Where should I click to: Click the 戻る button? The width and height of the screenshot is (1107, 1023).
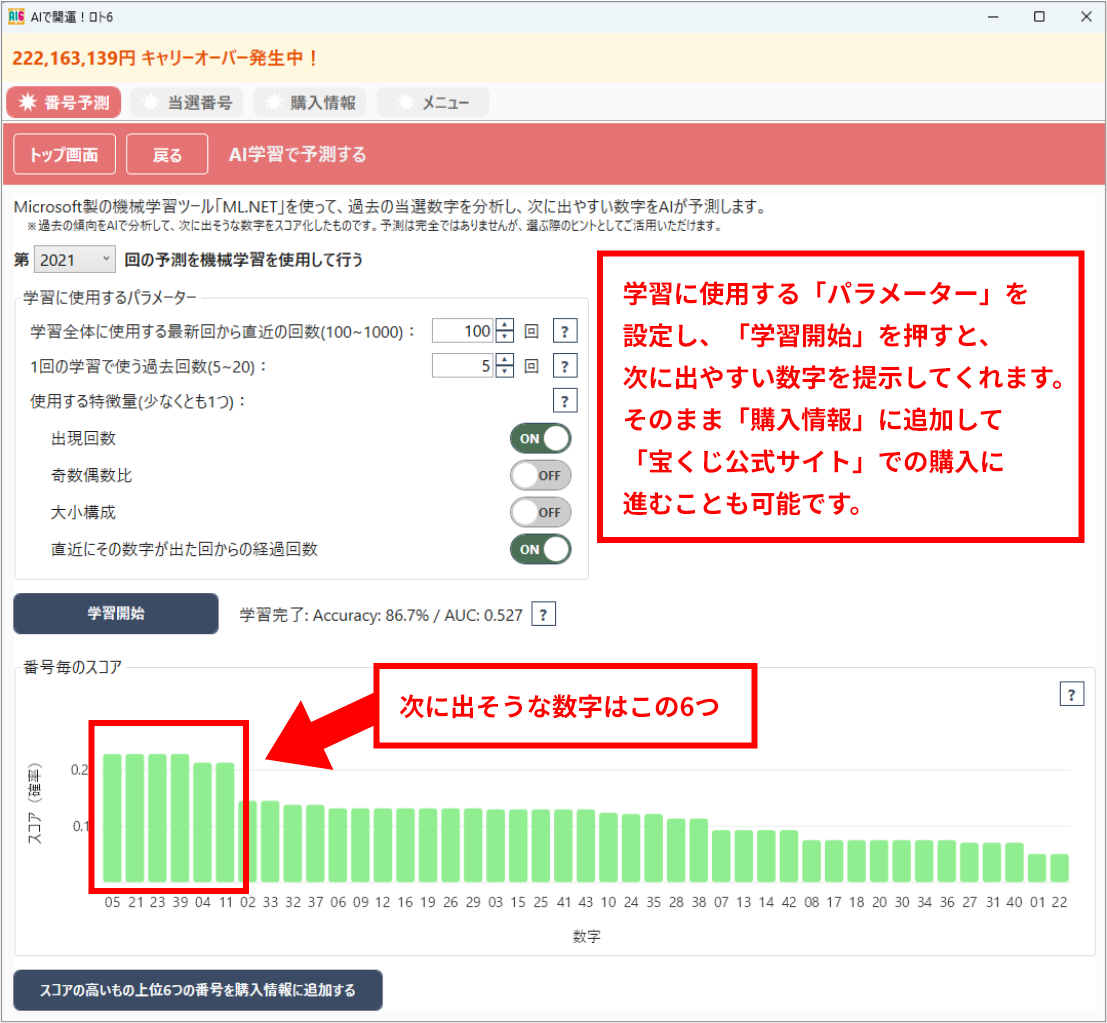(x=167, y=153)
